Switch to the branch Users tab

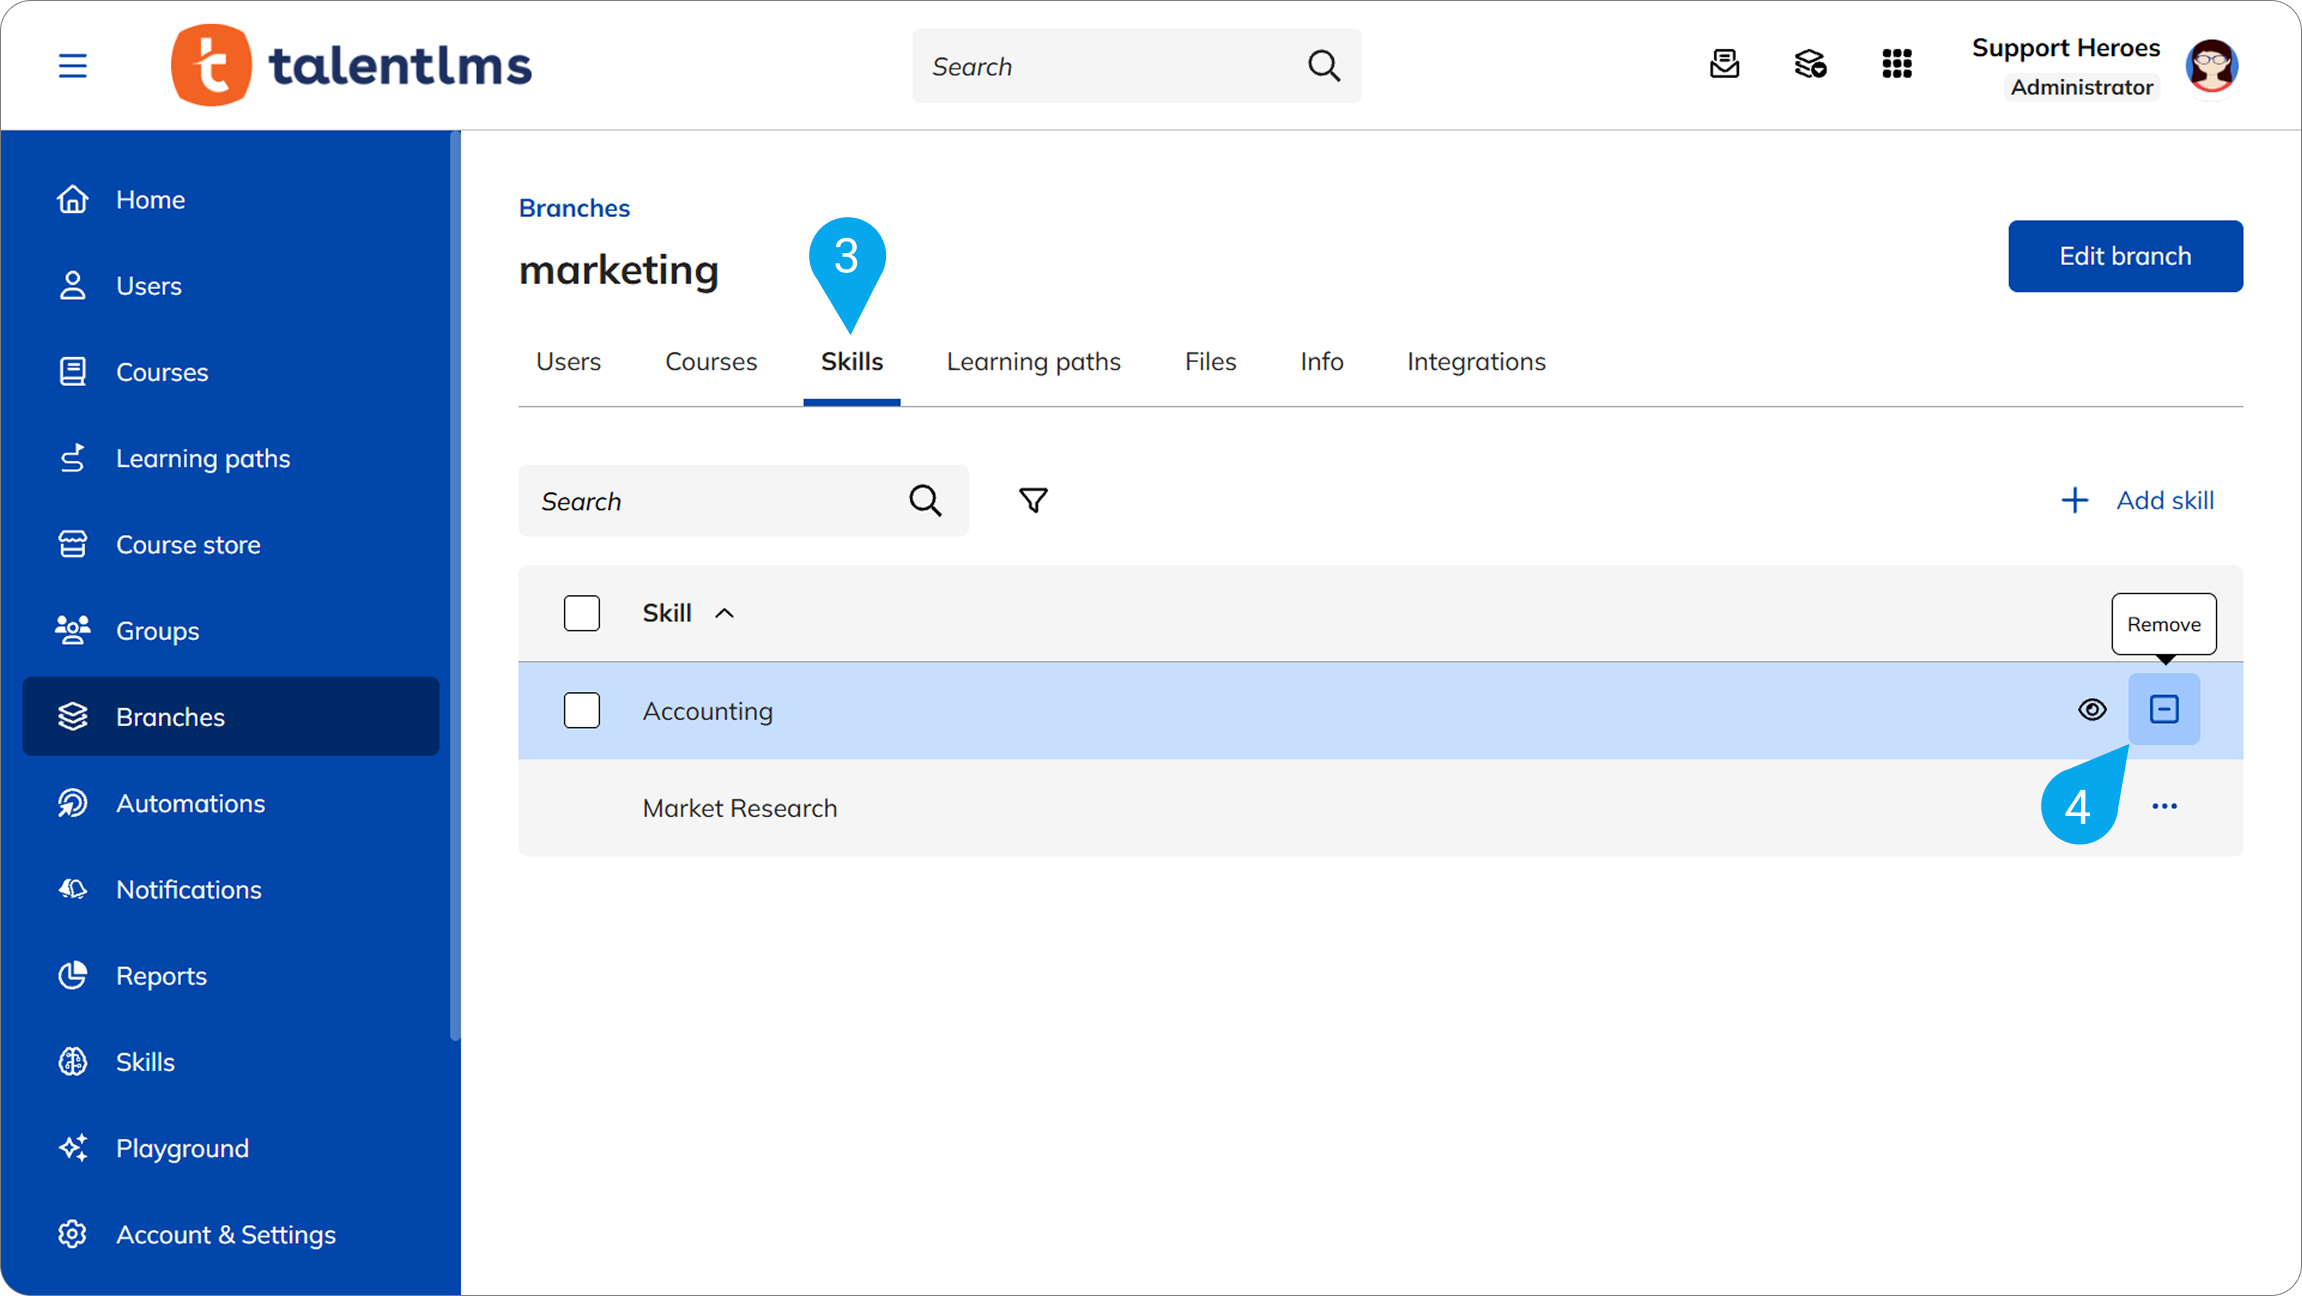(x=568, y=362)
